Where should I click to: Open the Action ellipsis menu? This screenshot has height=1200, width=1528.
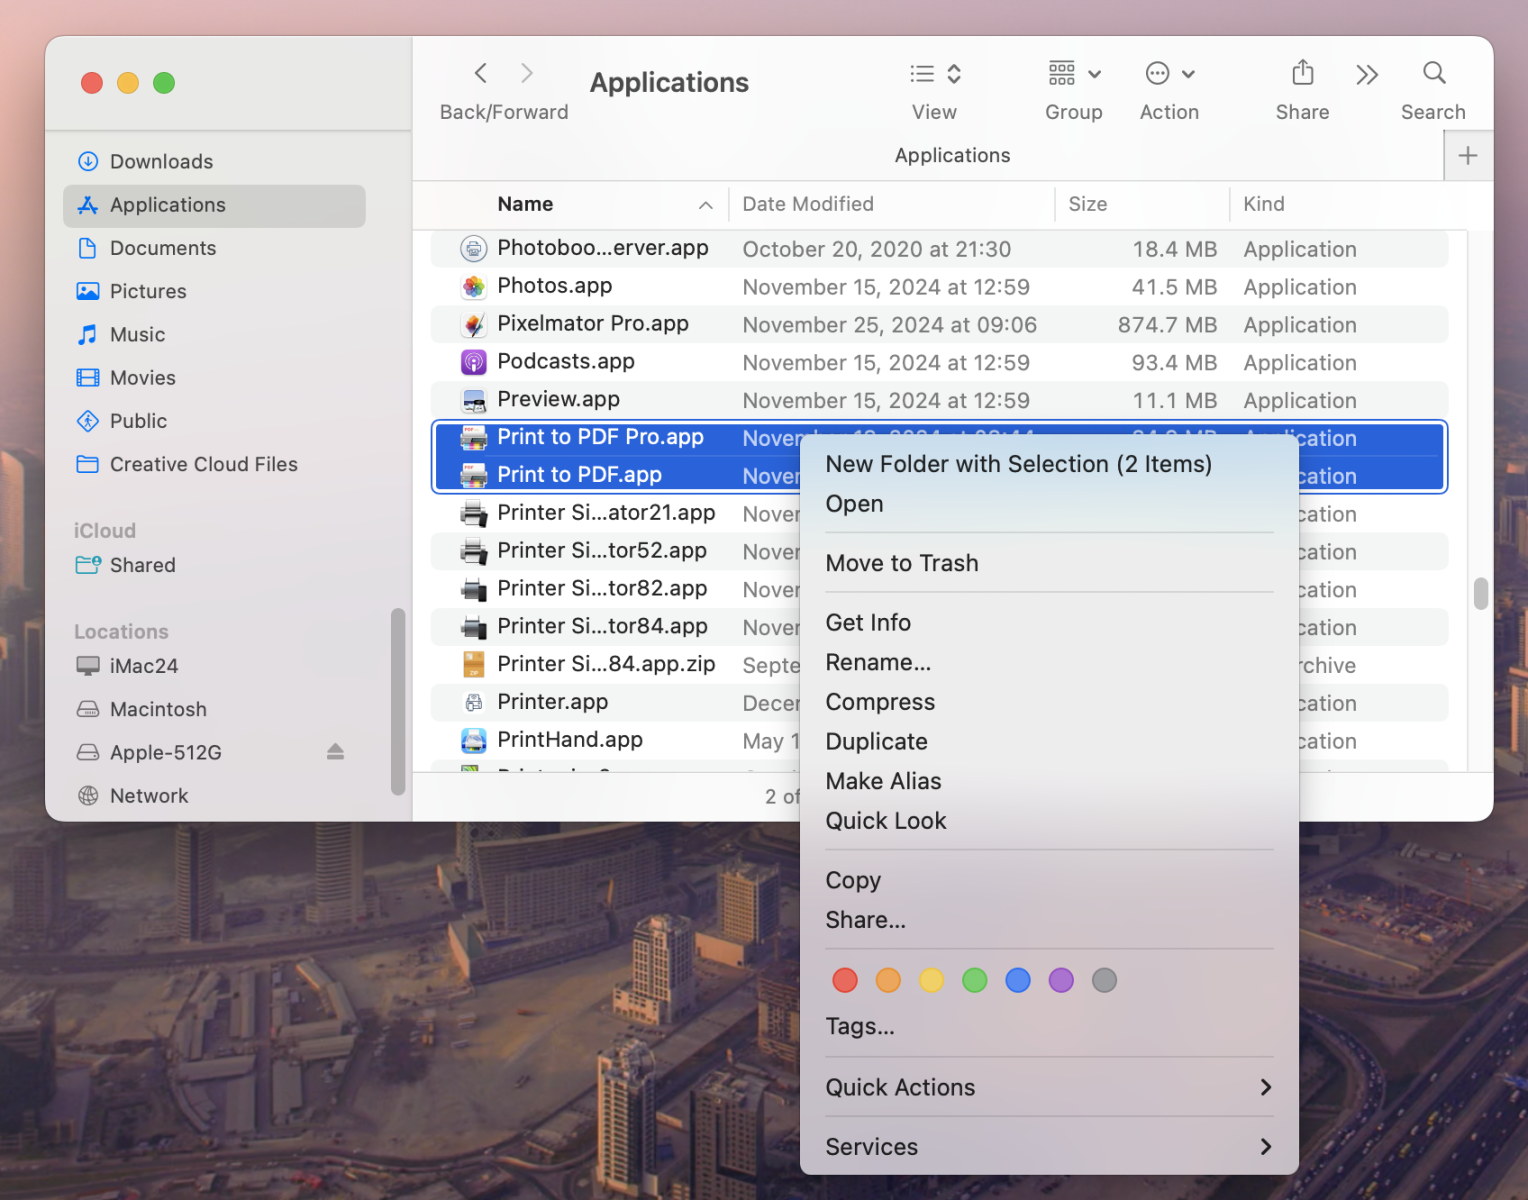coord(1170,74)
